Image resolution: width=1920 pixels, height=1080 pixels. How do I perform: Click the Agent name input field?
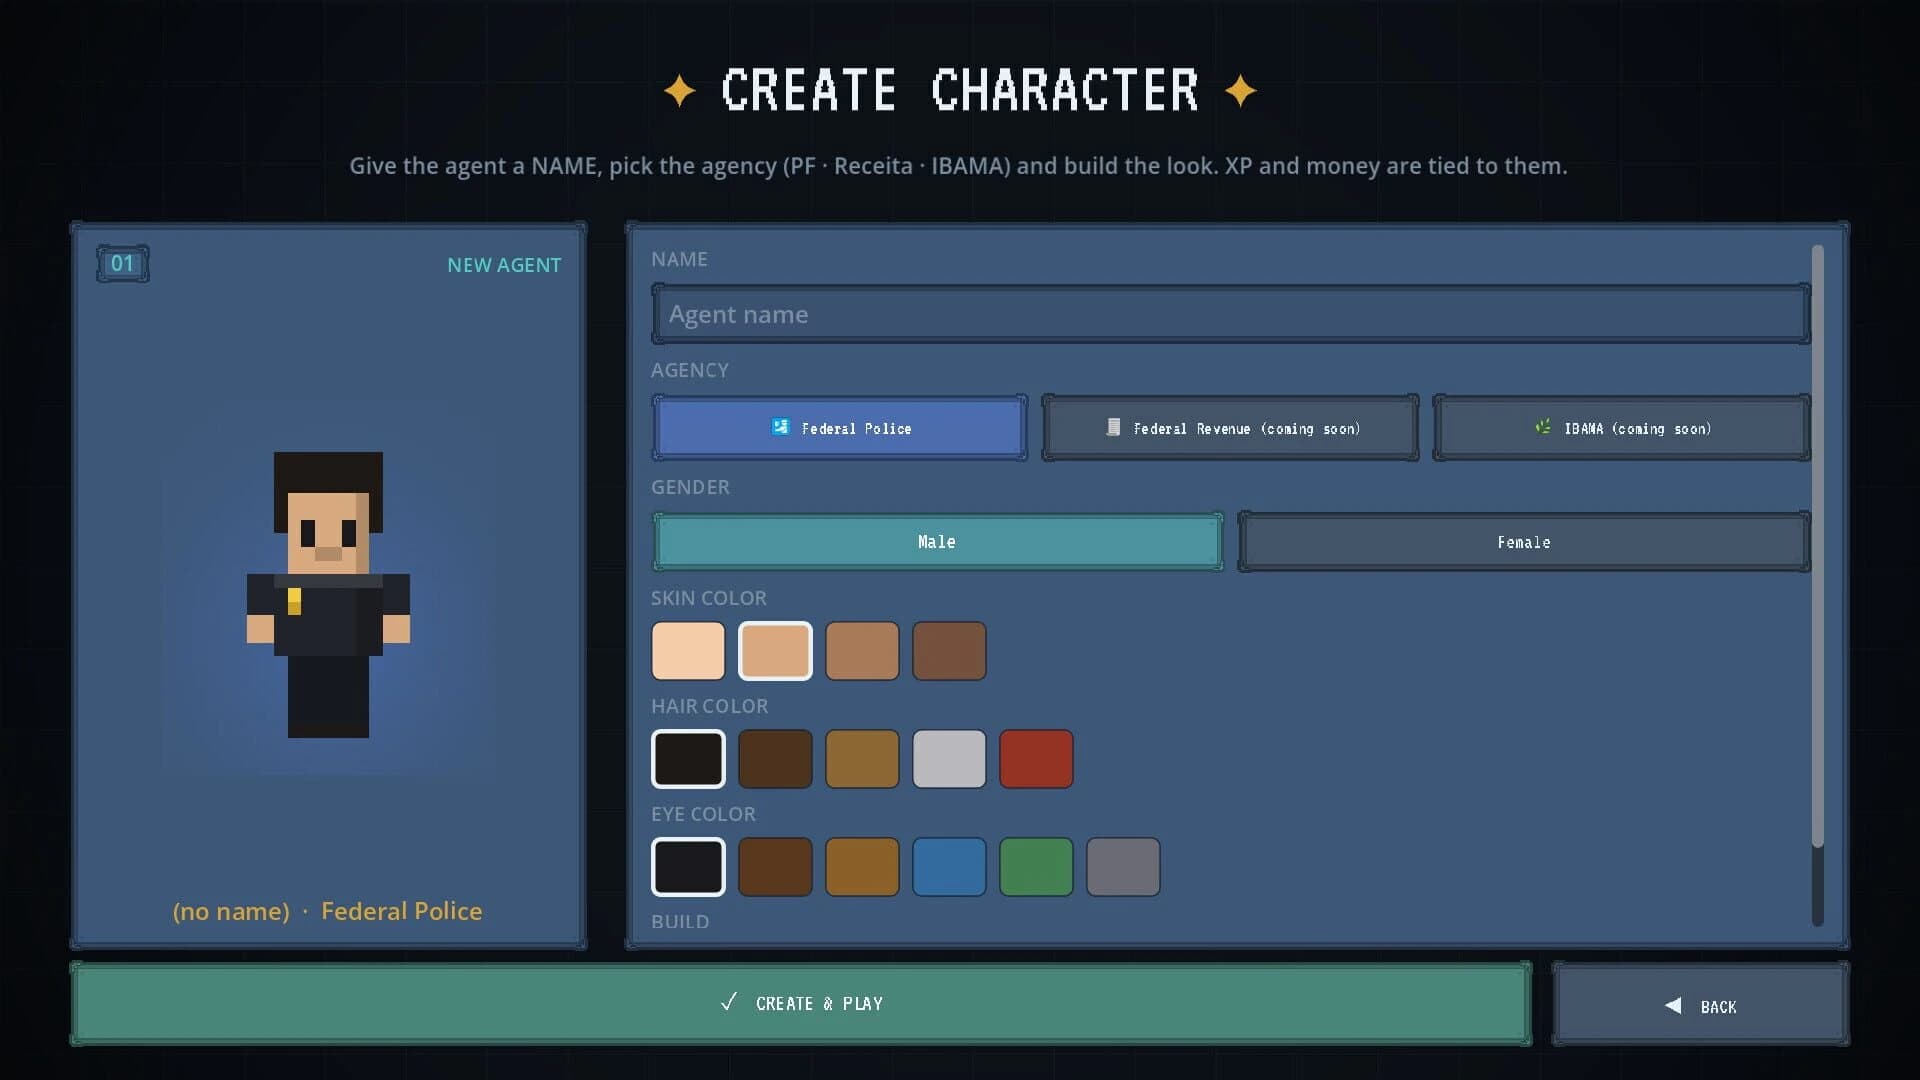point(1231,314)
